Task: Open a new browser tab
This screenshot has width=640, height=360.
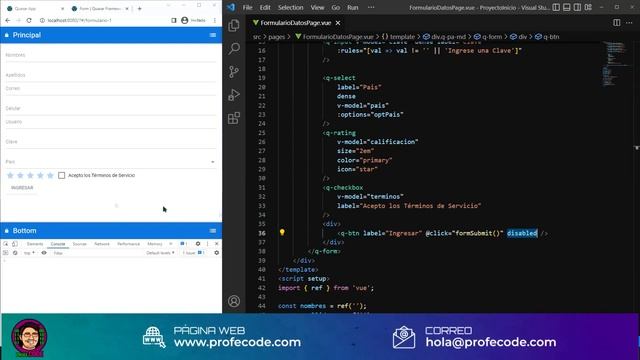Action: 140,8
